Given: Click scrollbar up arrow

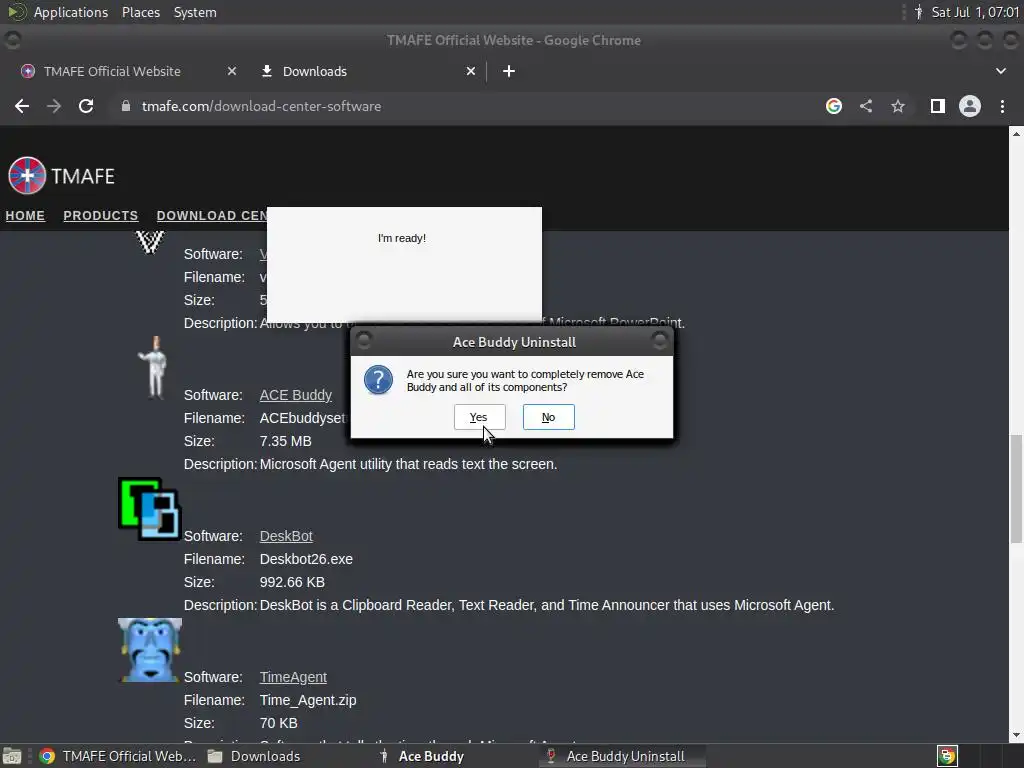Looking at the screenshot, I should pos(1016,133).
